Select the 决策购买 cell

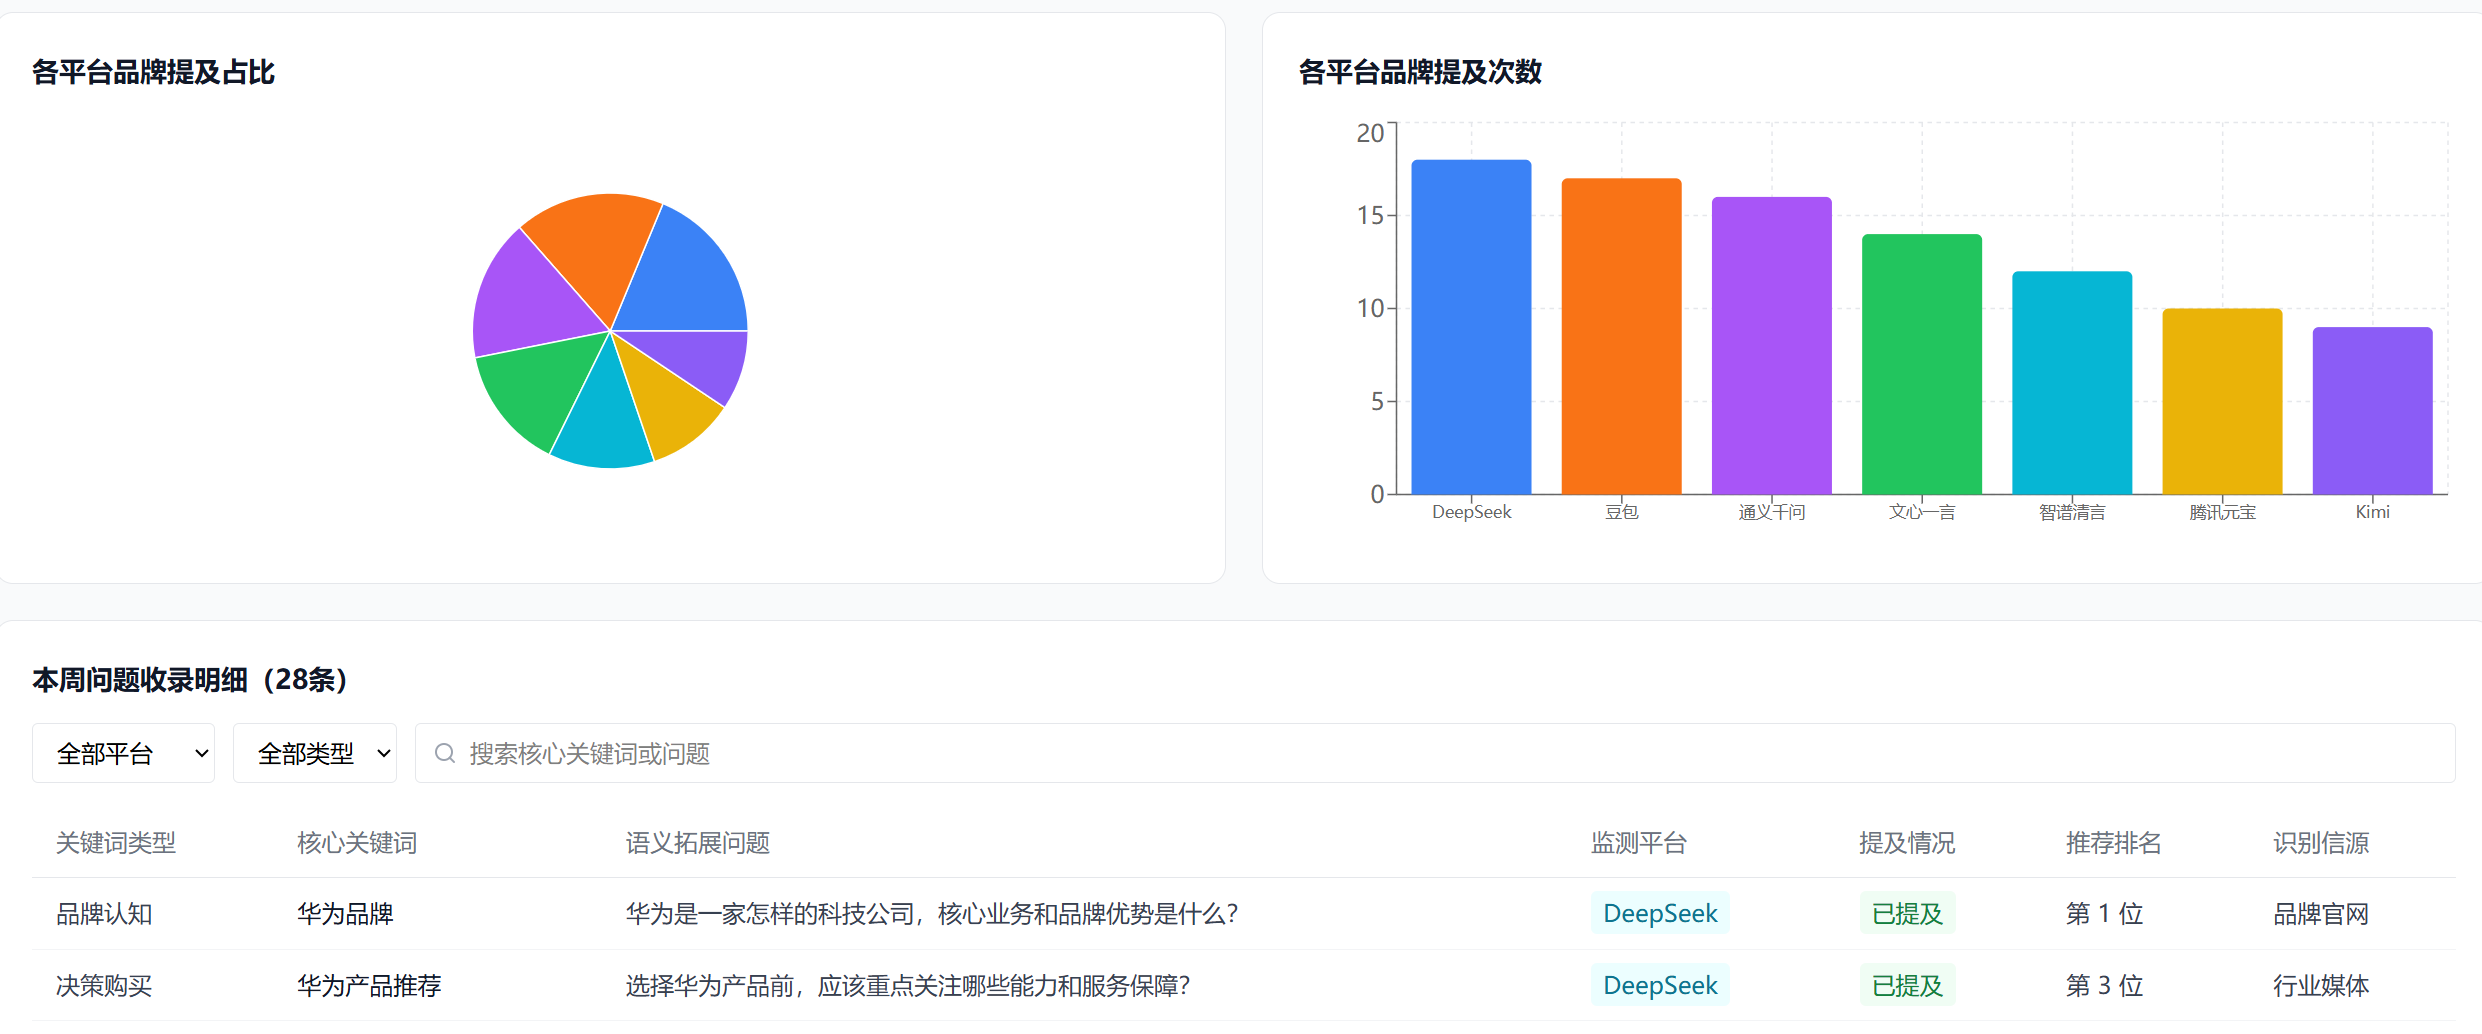[x=104, y=985]
